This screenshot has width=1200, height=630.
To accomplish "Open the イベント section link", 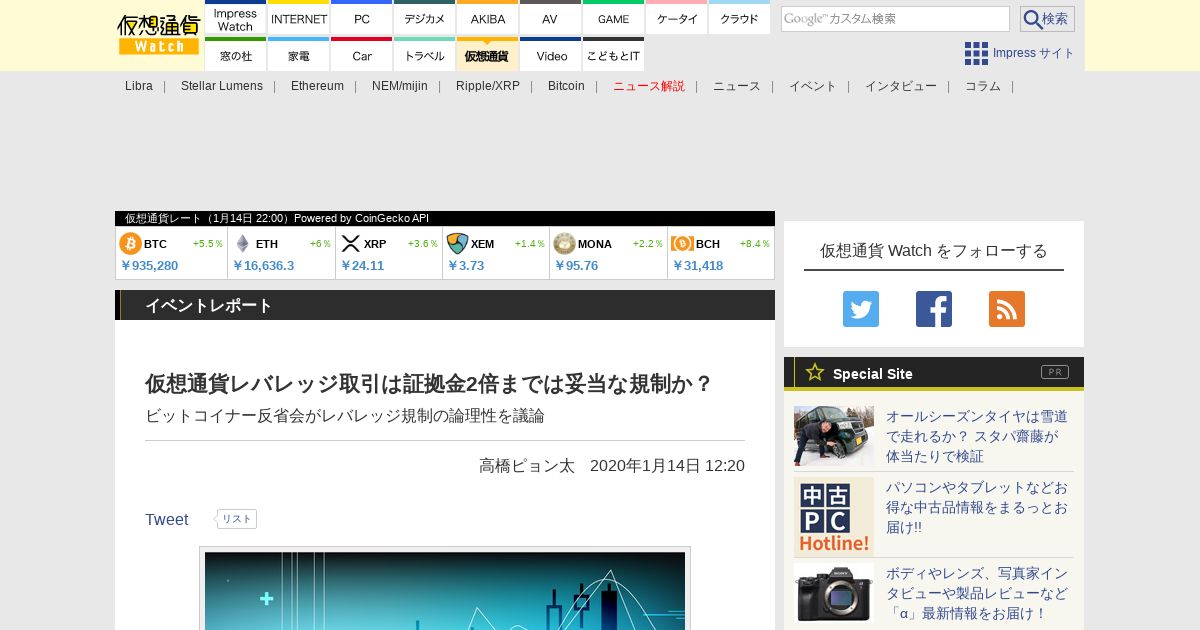I will (x=813, y=86).
